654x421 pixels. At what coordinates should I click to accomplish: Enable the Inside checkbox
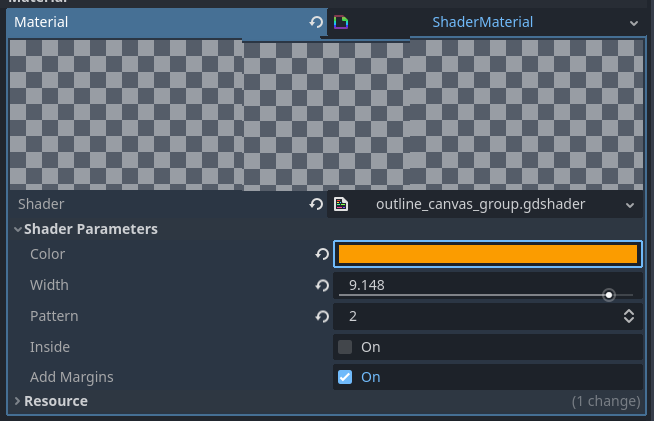[345, 347]
